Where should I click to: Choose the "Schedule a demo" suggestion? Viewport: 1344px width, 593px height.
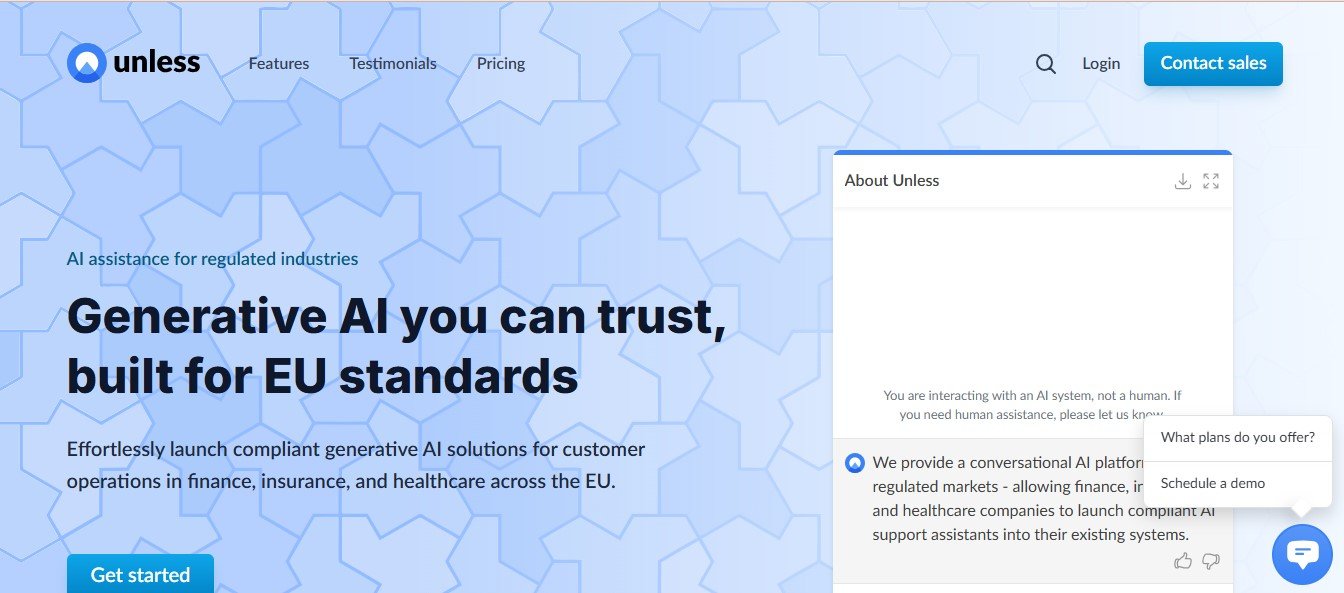pos(1213,483)
